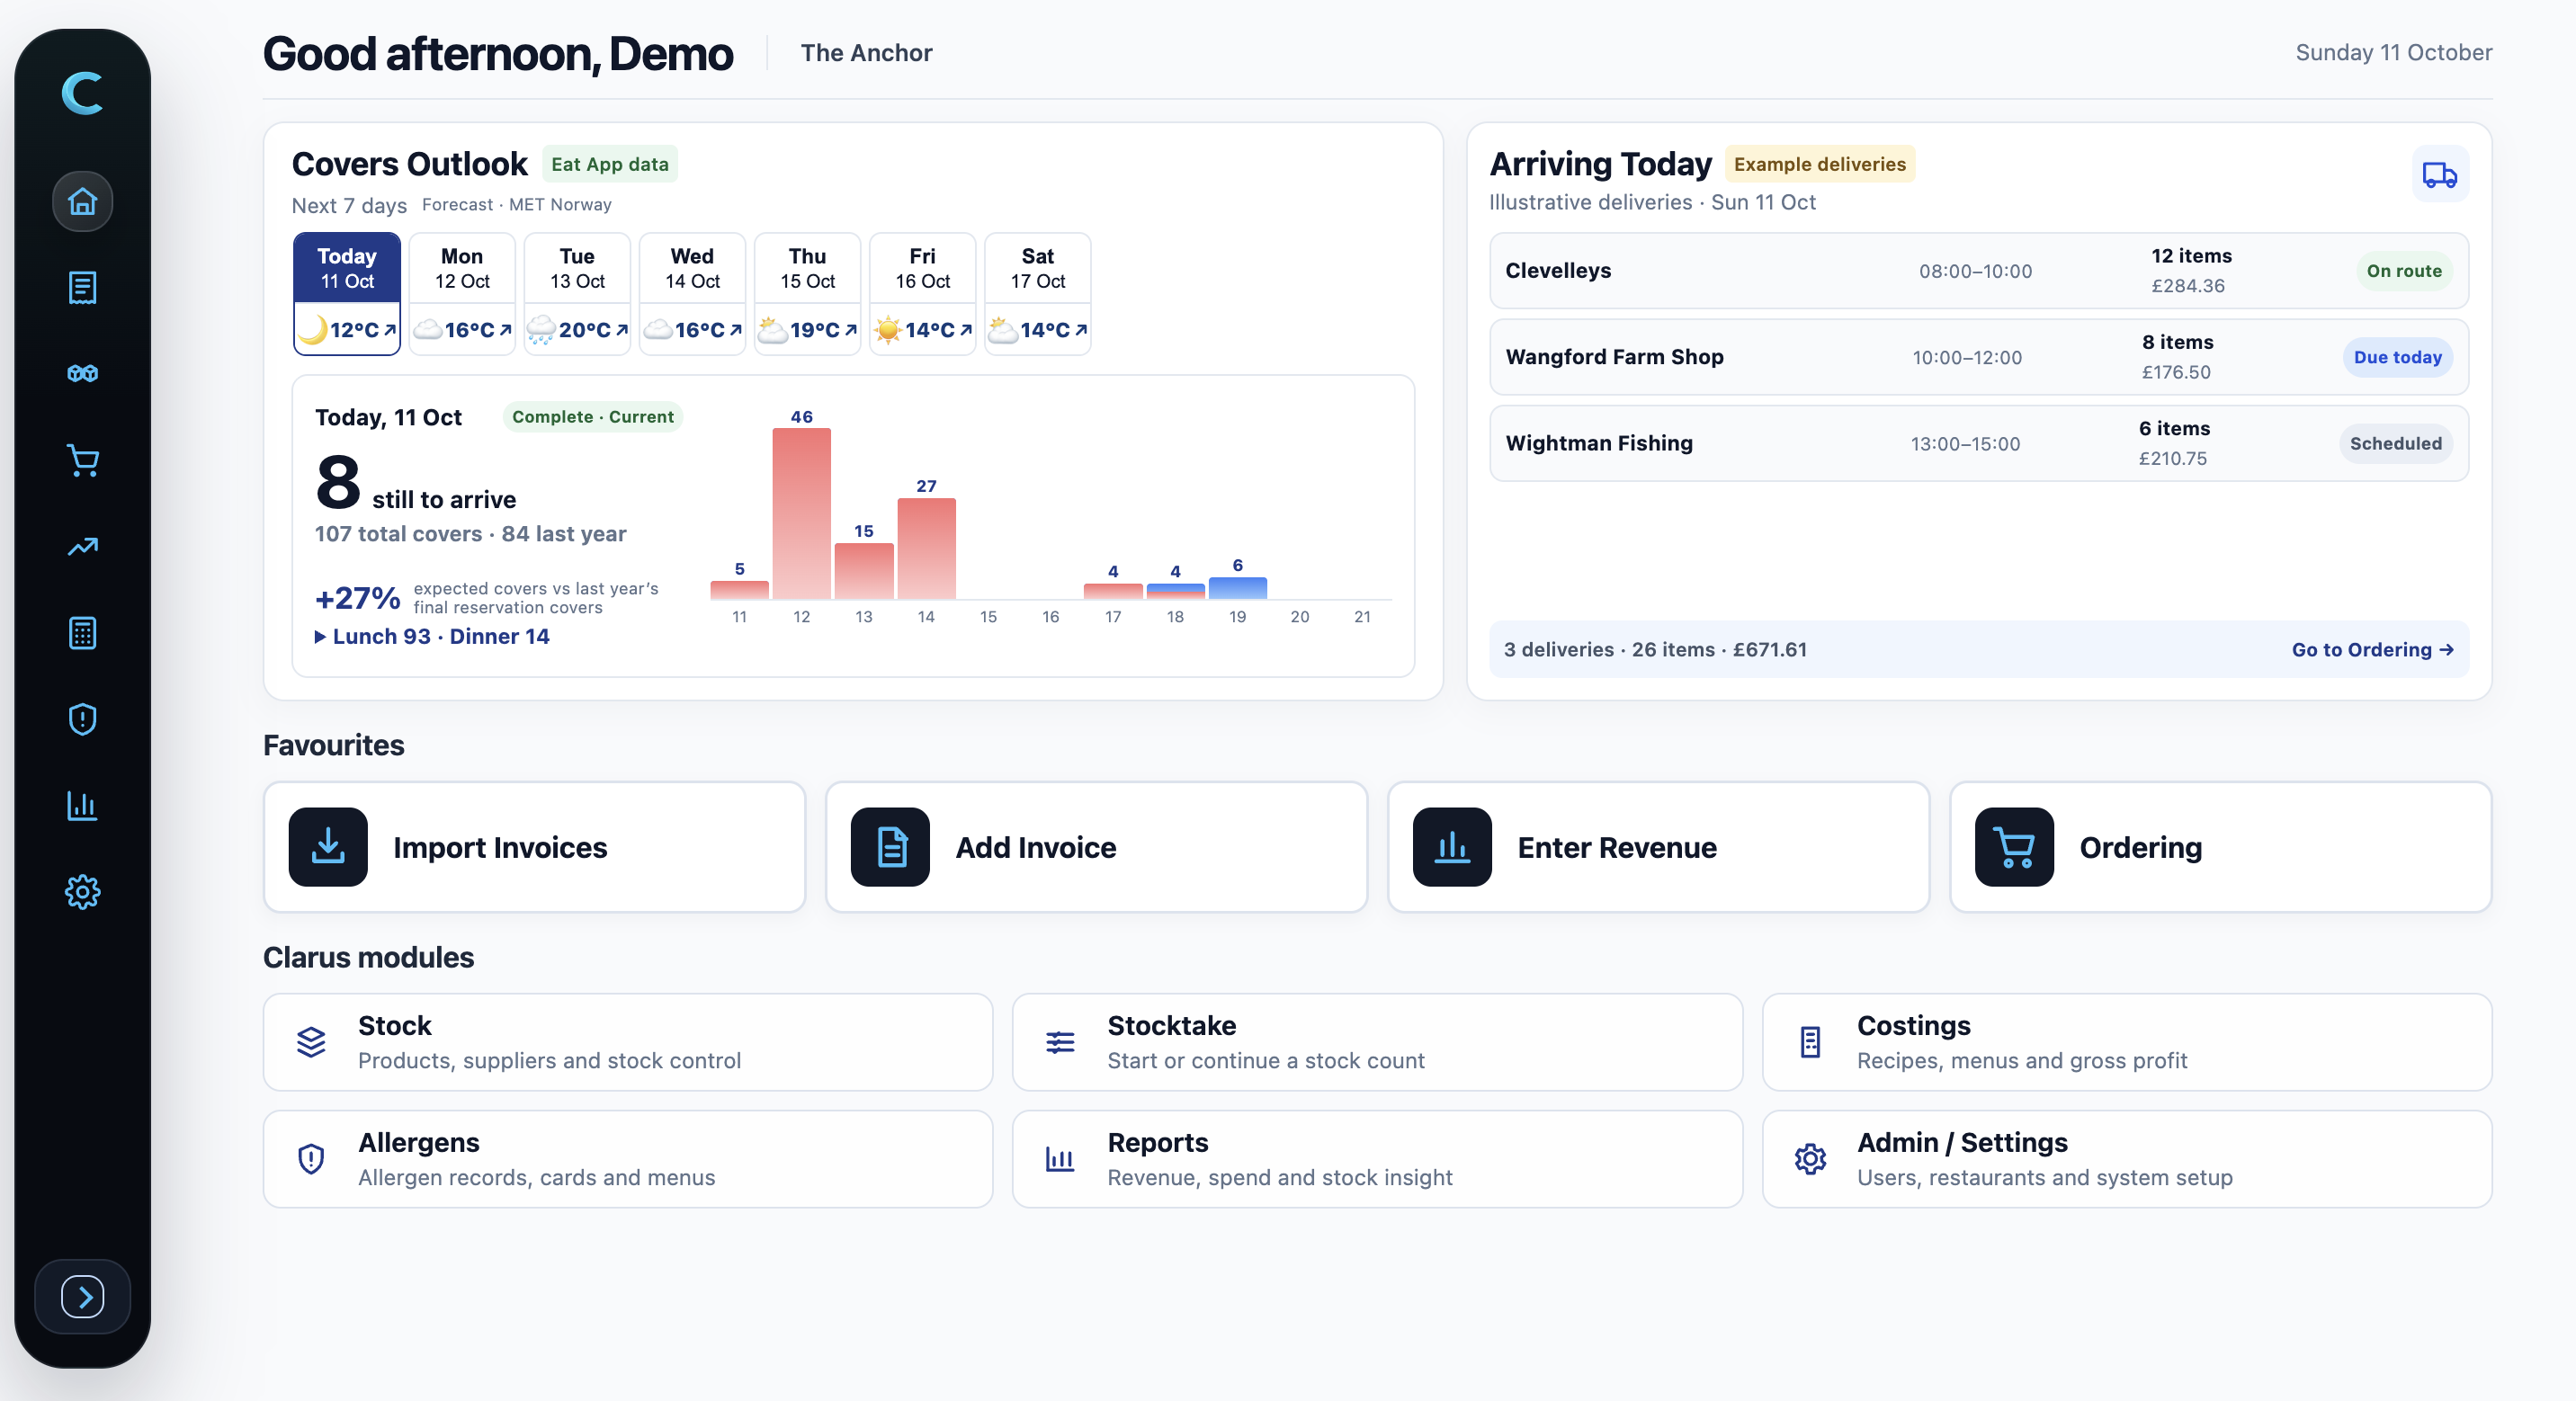Open the Costings module card

click(x=2126, y=1042)
